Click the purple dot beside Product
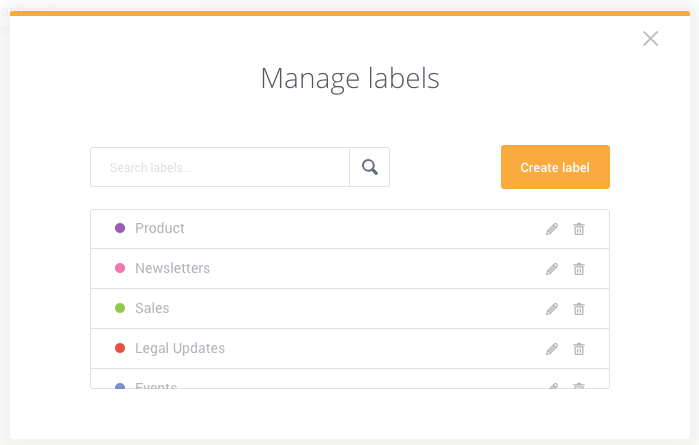 pyautogui.click(x=120, y=228)
